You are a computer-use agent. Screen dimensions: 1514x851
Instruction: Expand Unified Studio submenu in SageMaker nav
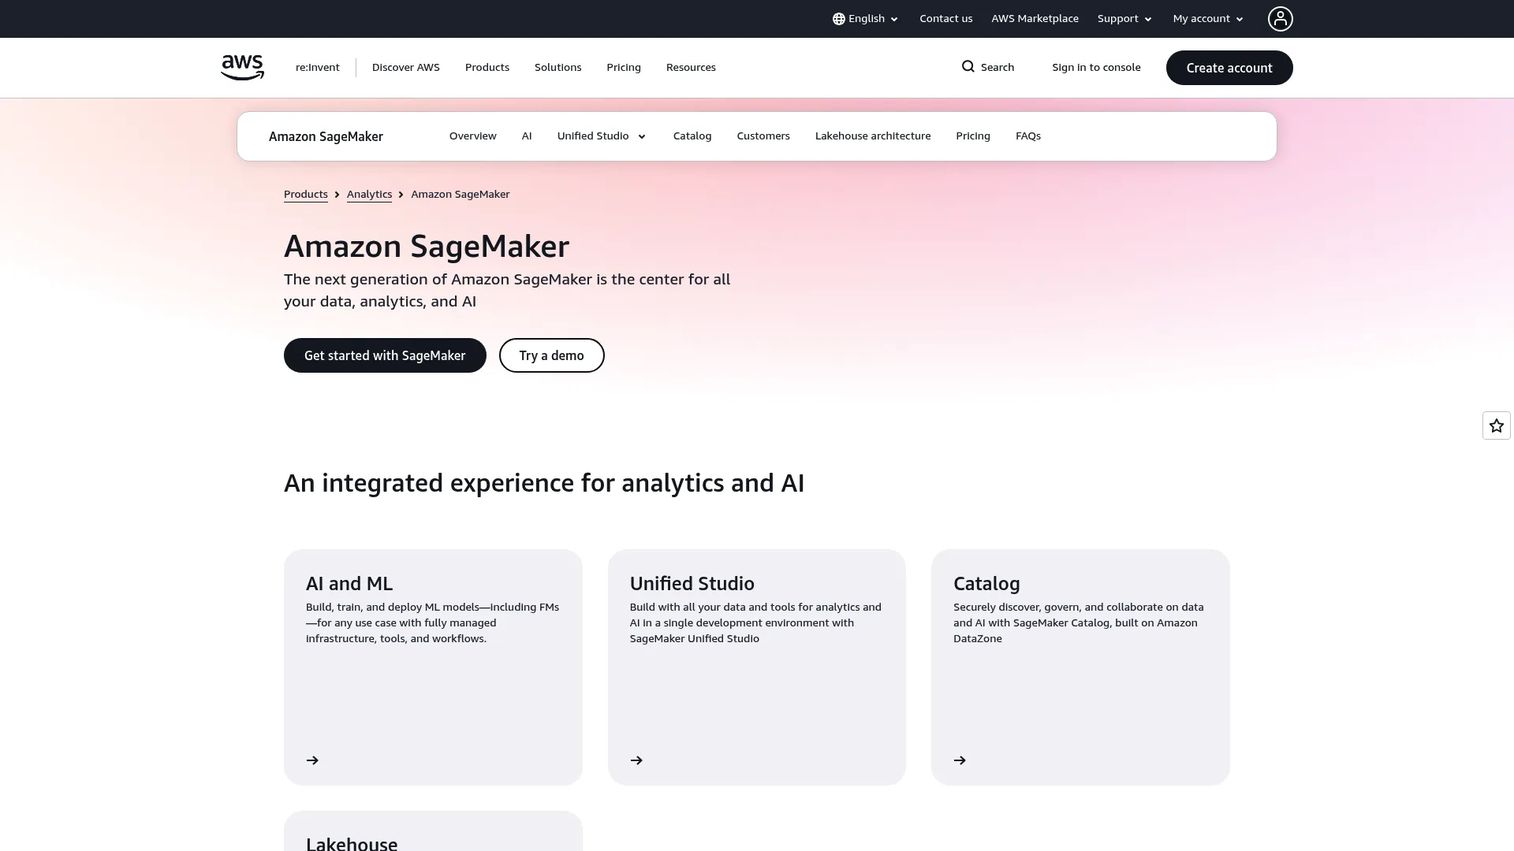(602, 136)
